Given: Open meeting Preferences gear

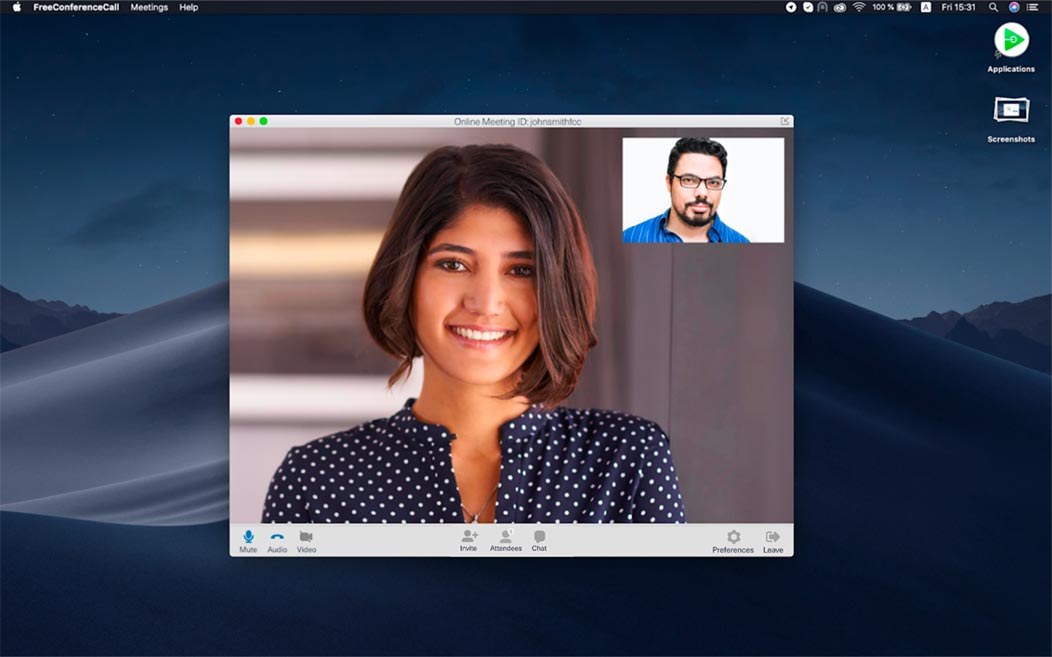Looking at the screenshot, I should pyautogui.click(x=733, y=539).
